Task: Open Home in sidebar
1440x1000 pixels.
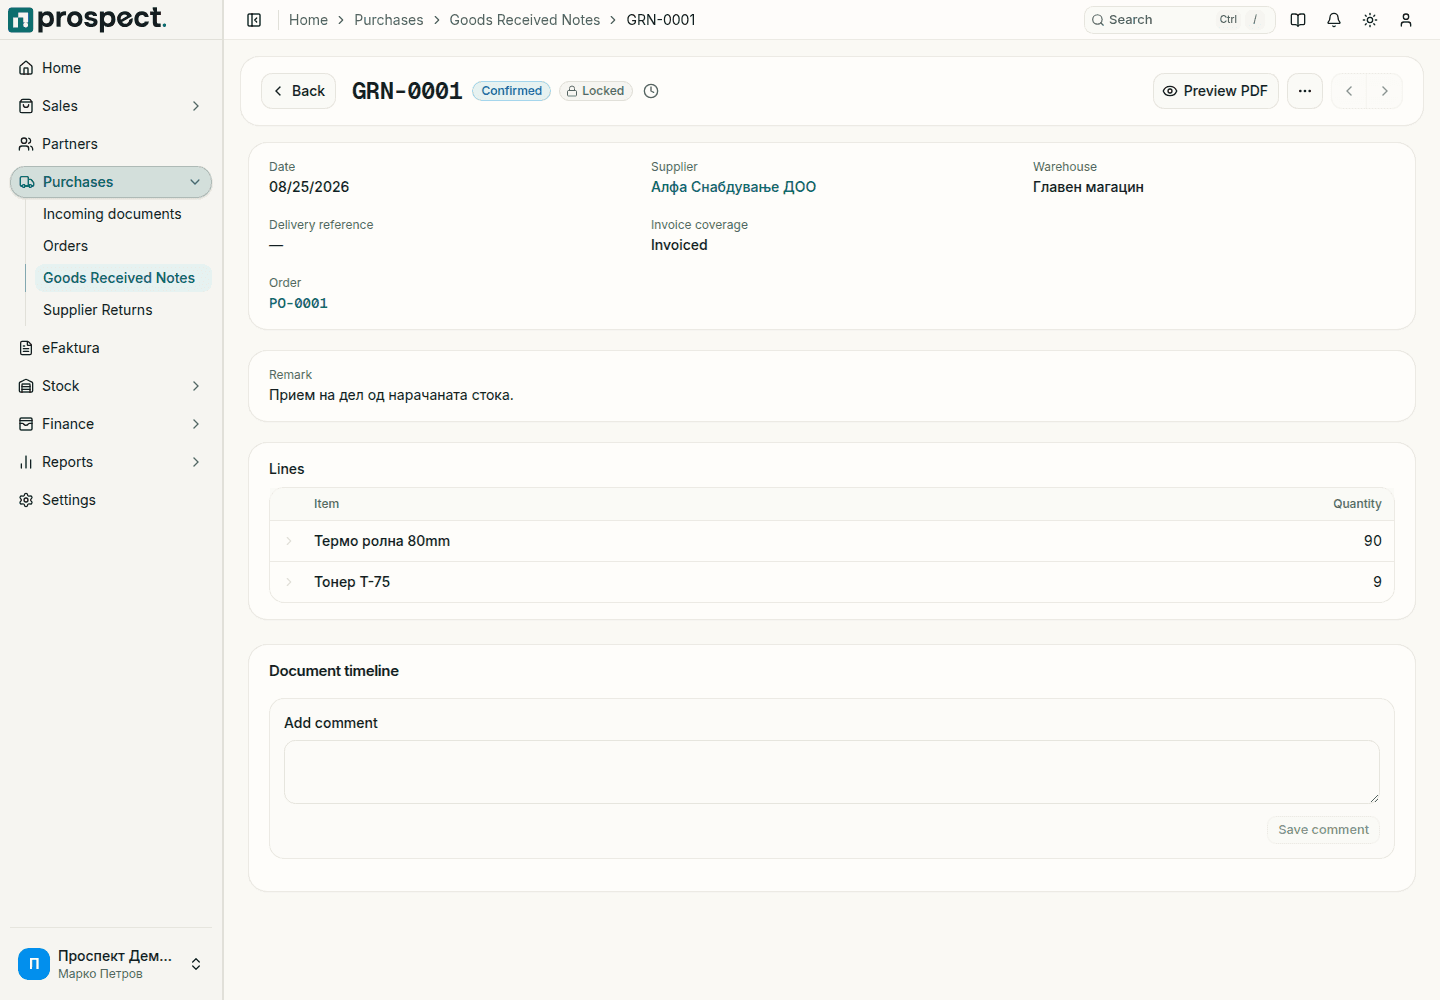Action: click(x=111, y=68)
